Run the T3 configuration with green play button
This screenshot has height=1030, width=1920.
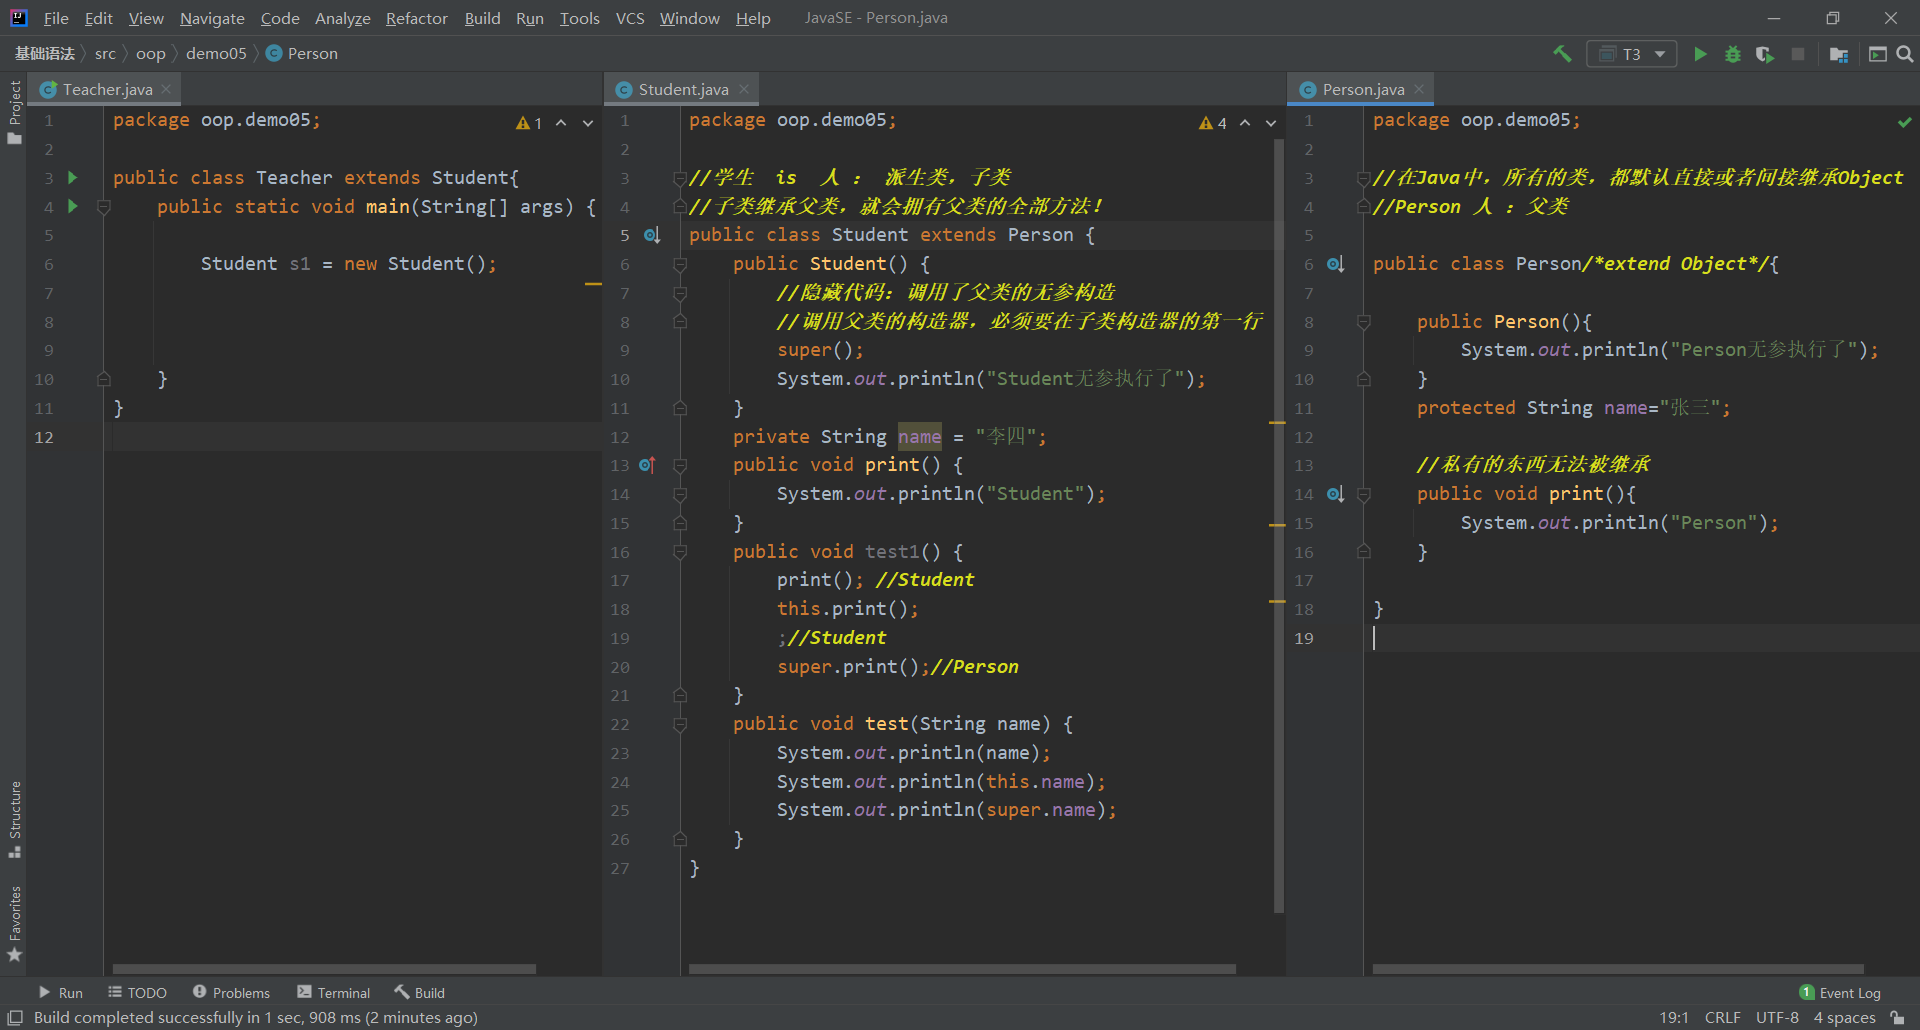click(x=1700, y=54)
